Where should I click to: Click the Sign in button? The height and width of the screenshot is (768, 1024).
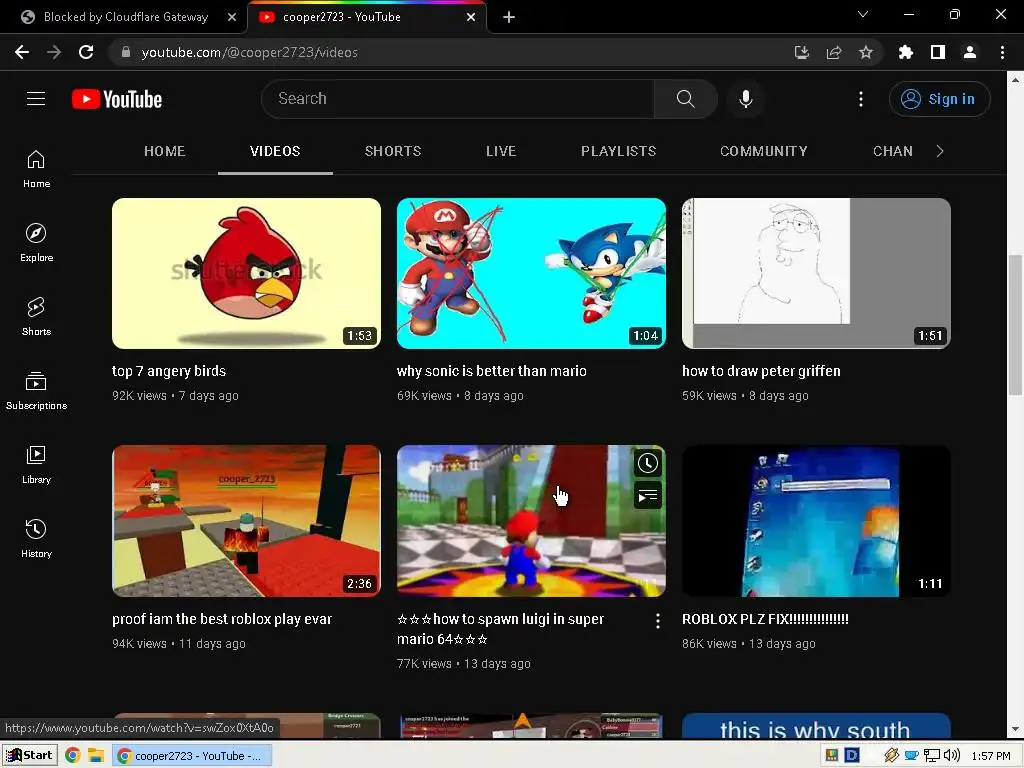[939, 99]
